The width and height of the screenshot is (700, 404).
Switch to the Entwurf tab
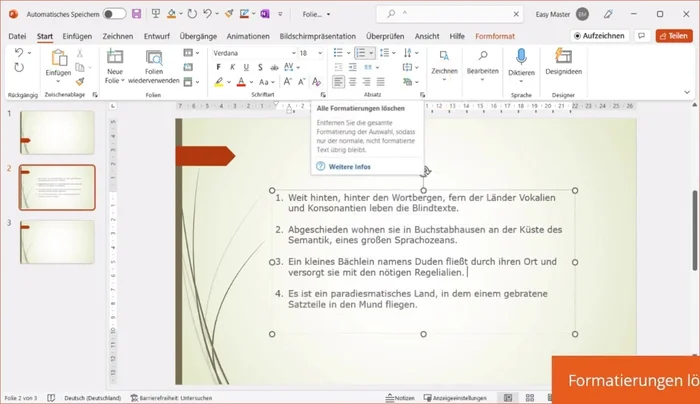pyautogui.click(x=157, y=36)
